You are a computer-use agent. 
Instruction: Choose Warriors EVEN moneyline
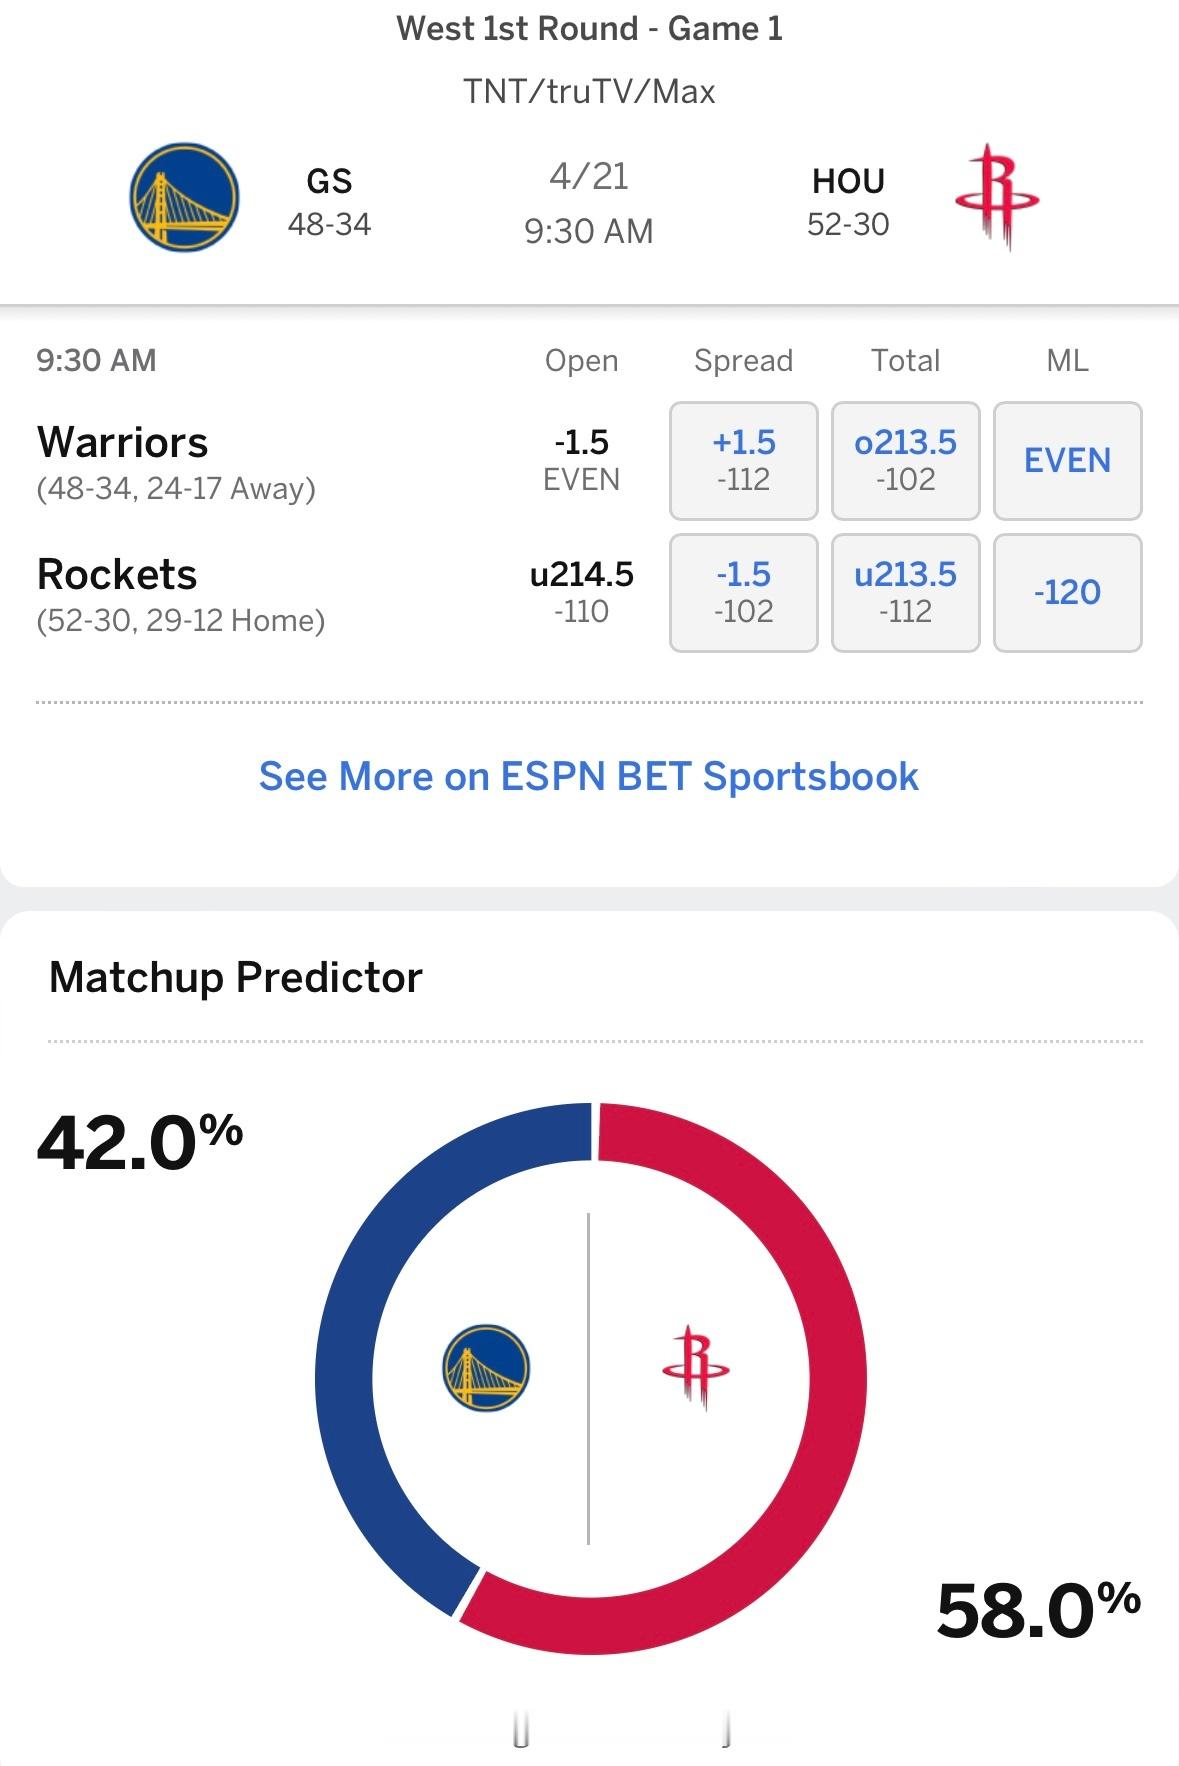coord(1068,461)
